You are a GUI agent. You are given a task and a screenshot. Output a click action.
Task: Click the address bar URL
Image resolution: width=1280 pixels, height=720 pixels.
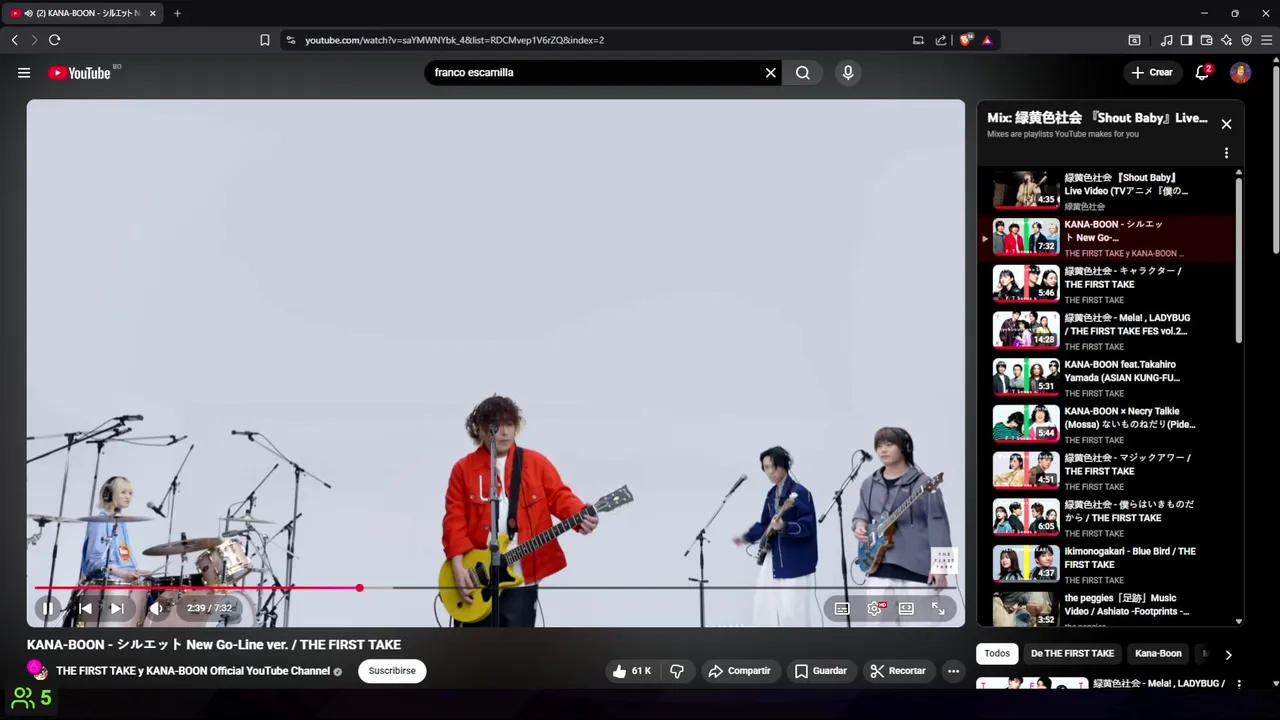[x=454, y=40]
